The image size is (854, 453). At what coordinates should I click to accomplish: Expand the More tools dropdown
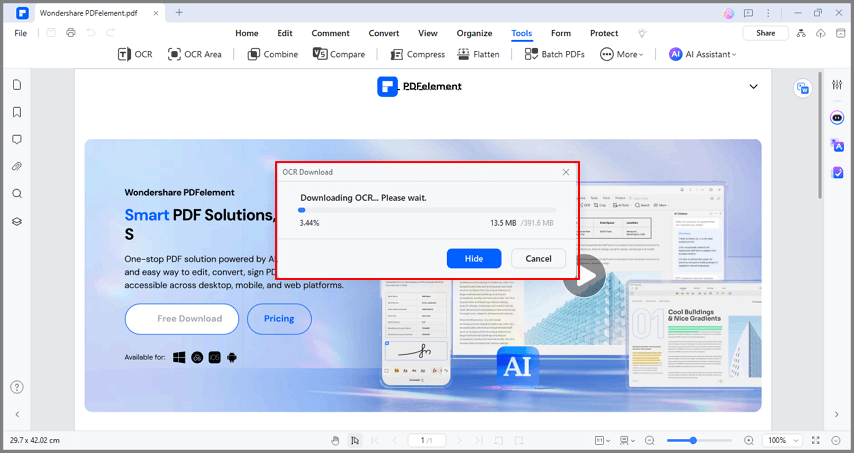click(x=621, y=54)
